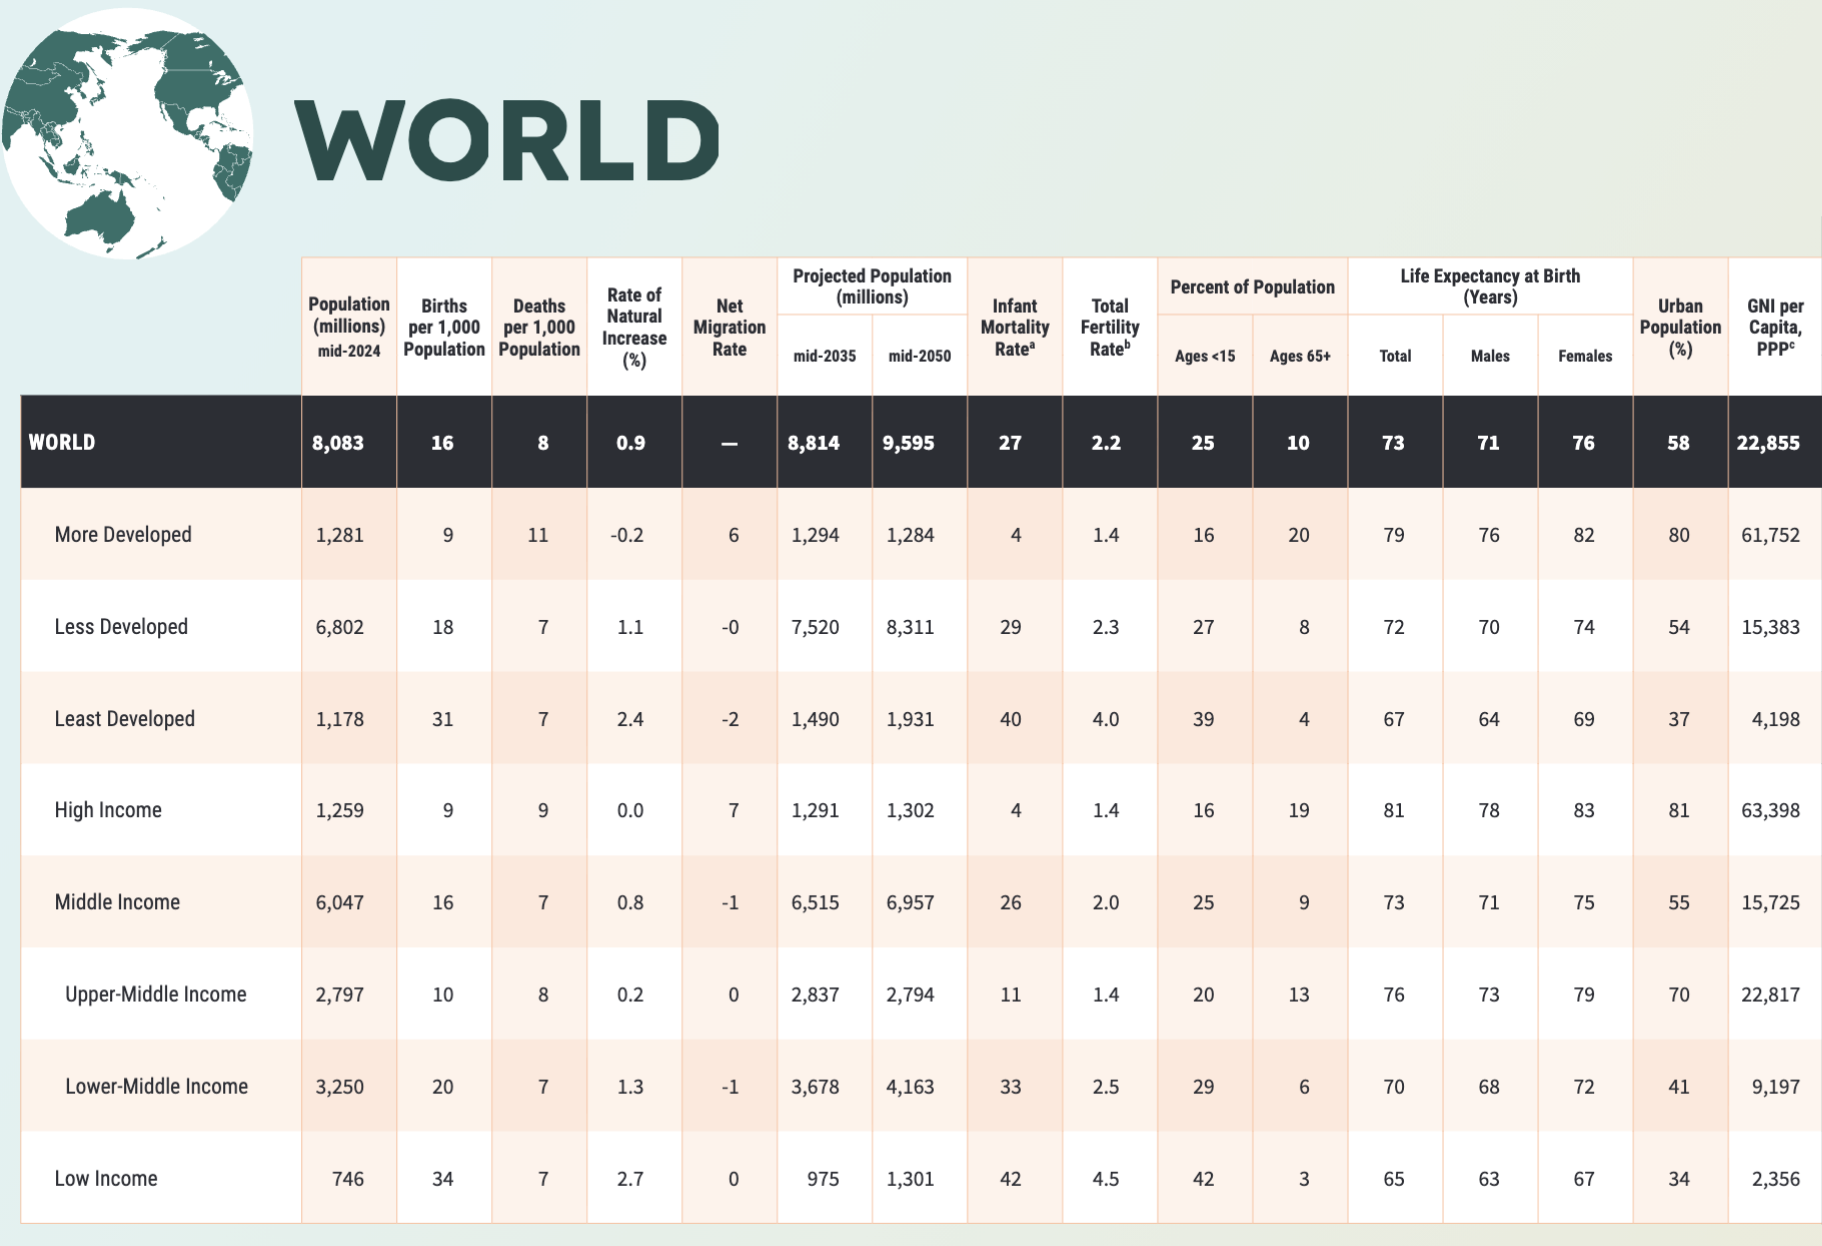Select the WORLD row label in dark band
The height and width of the screenshot is (1246, 1822).
click(x=62, y=442)
